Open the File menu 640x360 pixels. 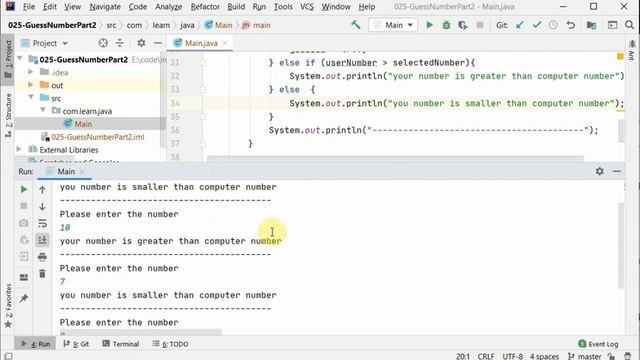click(x=29, y=7)
